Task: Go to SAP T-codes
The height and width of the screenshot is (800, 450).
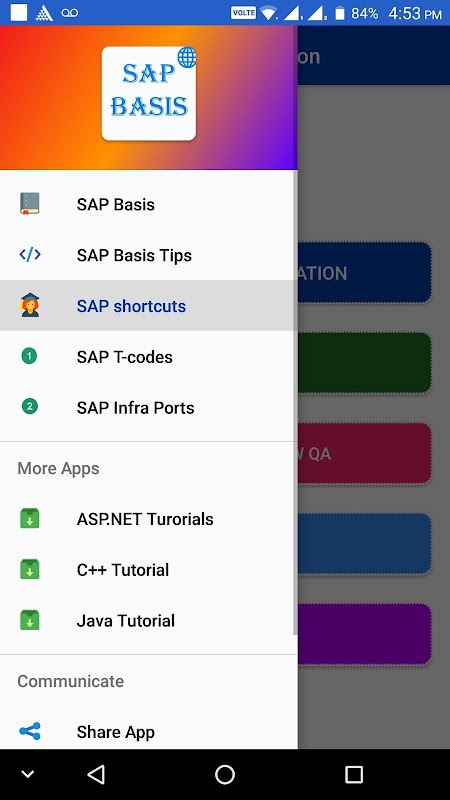Action: tap(148, 357)
